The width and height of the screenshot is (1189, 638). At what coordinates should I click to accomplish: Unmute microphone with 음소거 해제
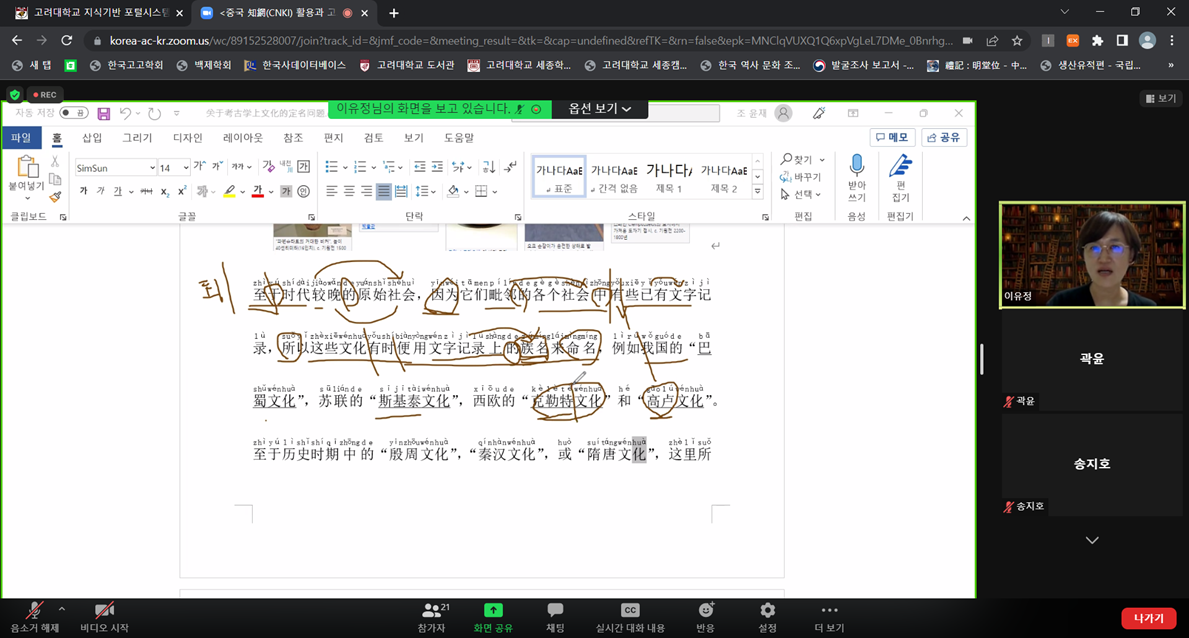34,612
